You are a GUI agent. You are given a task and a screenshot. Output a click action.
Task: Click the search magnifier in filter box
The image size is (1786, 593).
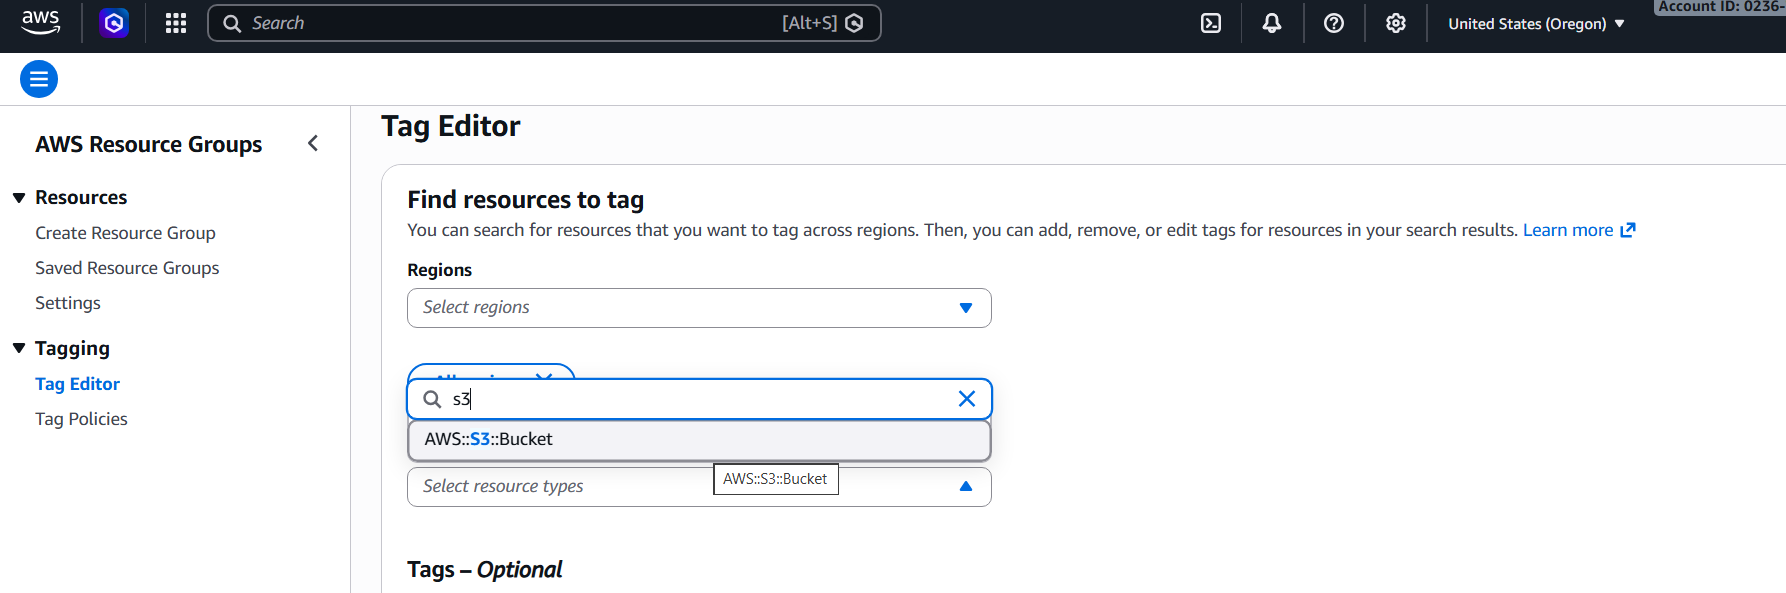point(432,399)
